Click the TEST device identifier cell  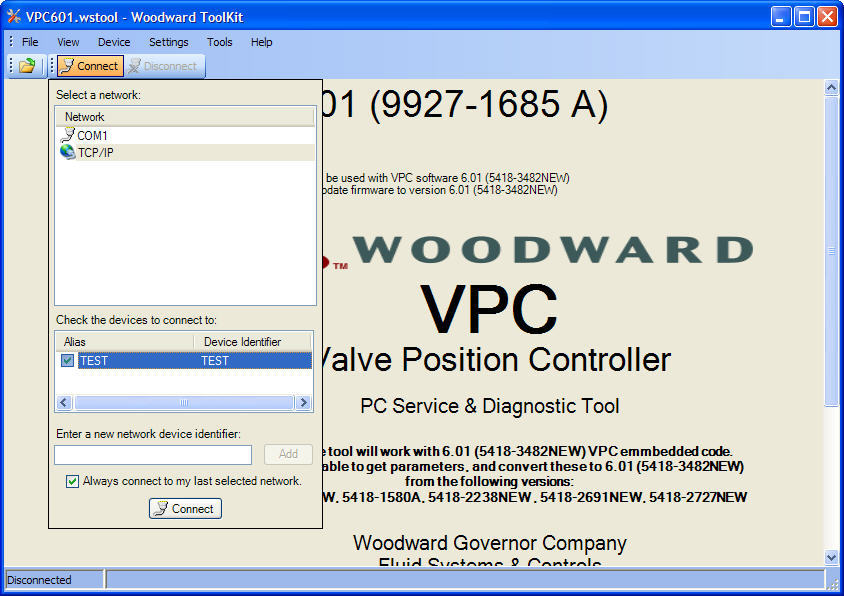(215, 361)
